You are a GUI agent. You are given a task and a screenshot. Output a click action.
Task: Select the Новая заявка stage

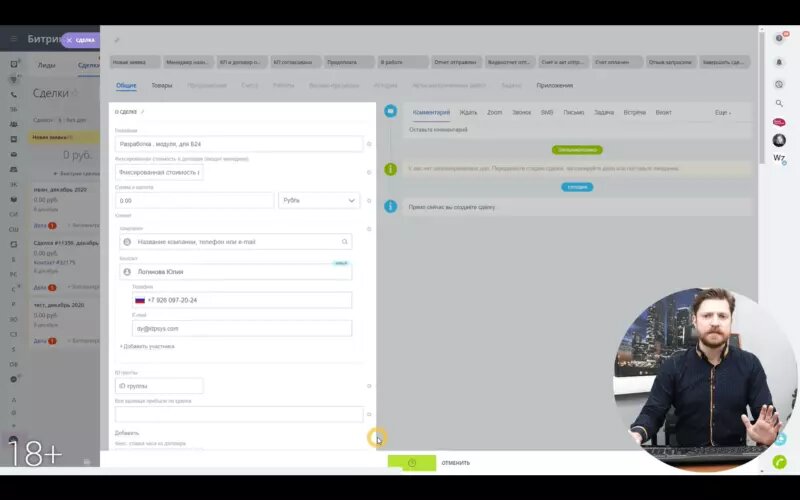coord(135,62)
